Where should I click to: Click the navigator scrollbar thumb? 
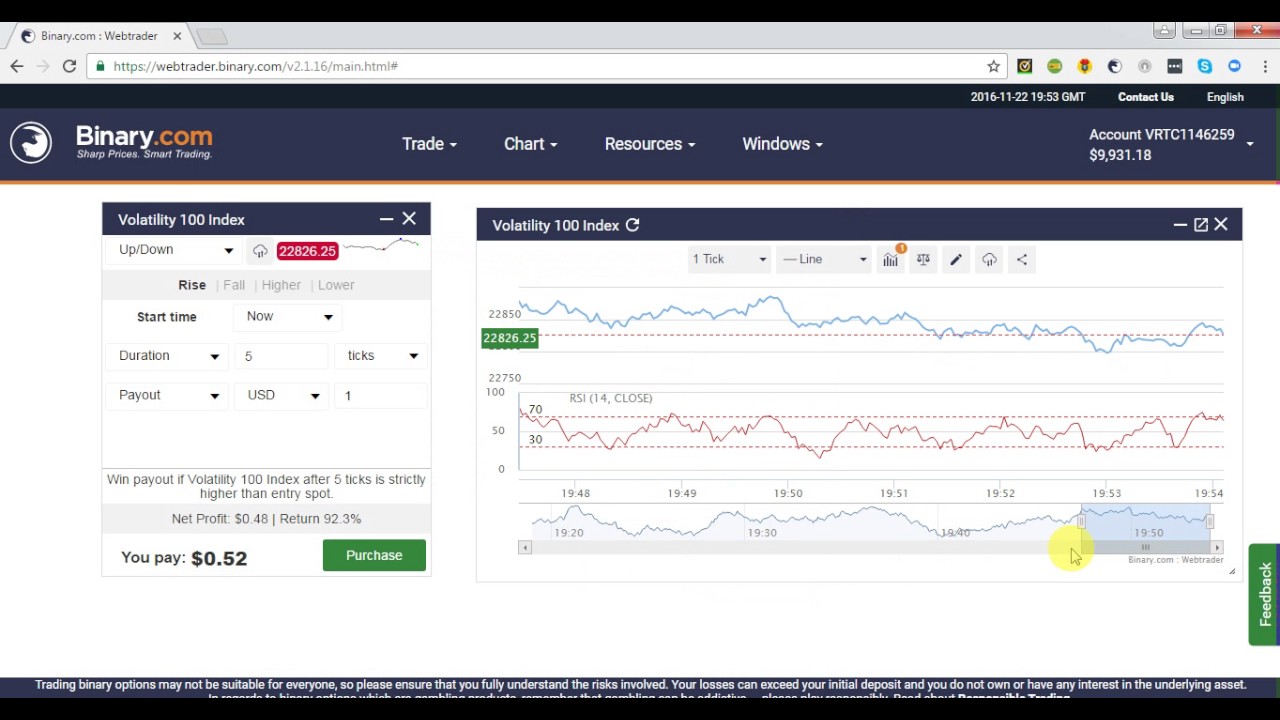point(1146,548)
